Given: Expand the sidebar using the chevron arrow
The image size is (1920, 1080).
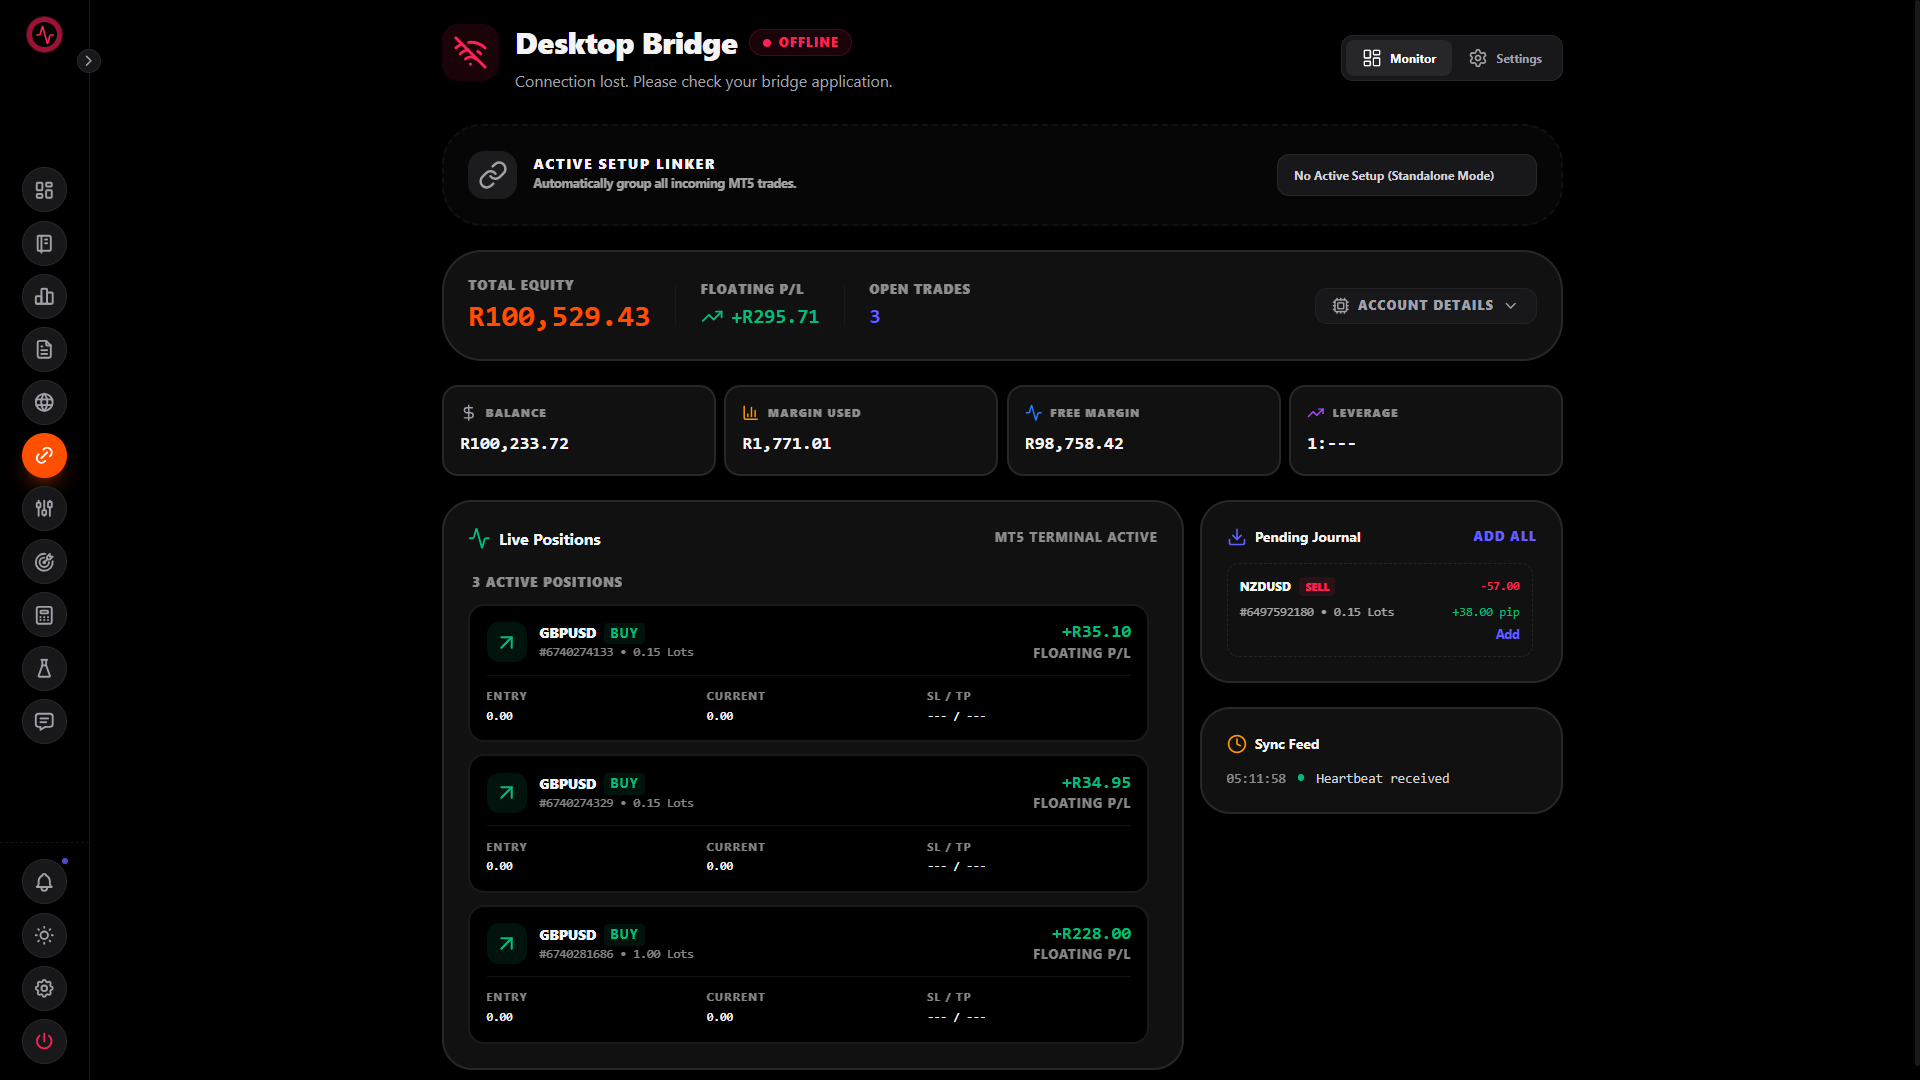Looking at the screenshot, I should coord(88,61).
